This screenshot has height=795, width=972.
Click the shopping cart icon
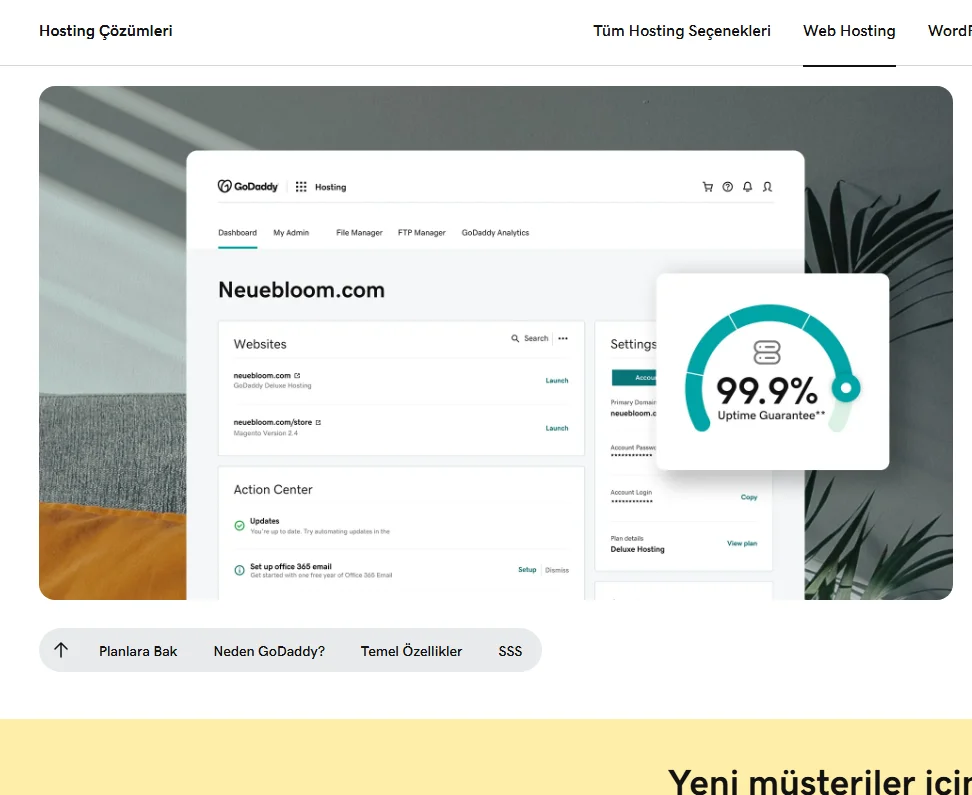tap(707, 187)
